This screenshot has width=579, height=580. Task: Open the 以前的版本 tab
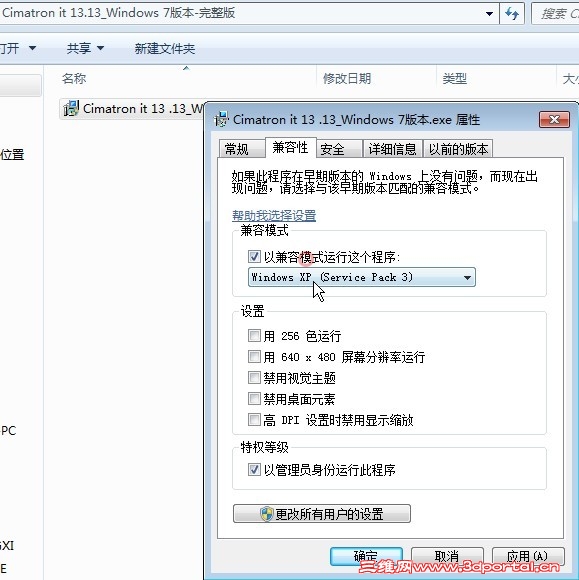point(458,149)
